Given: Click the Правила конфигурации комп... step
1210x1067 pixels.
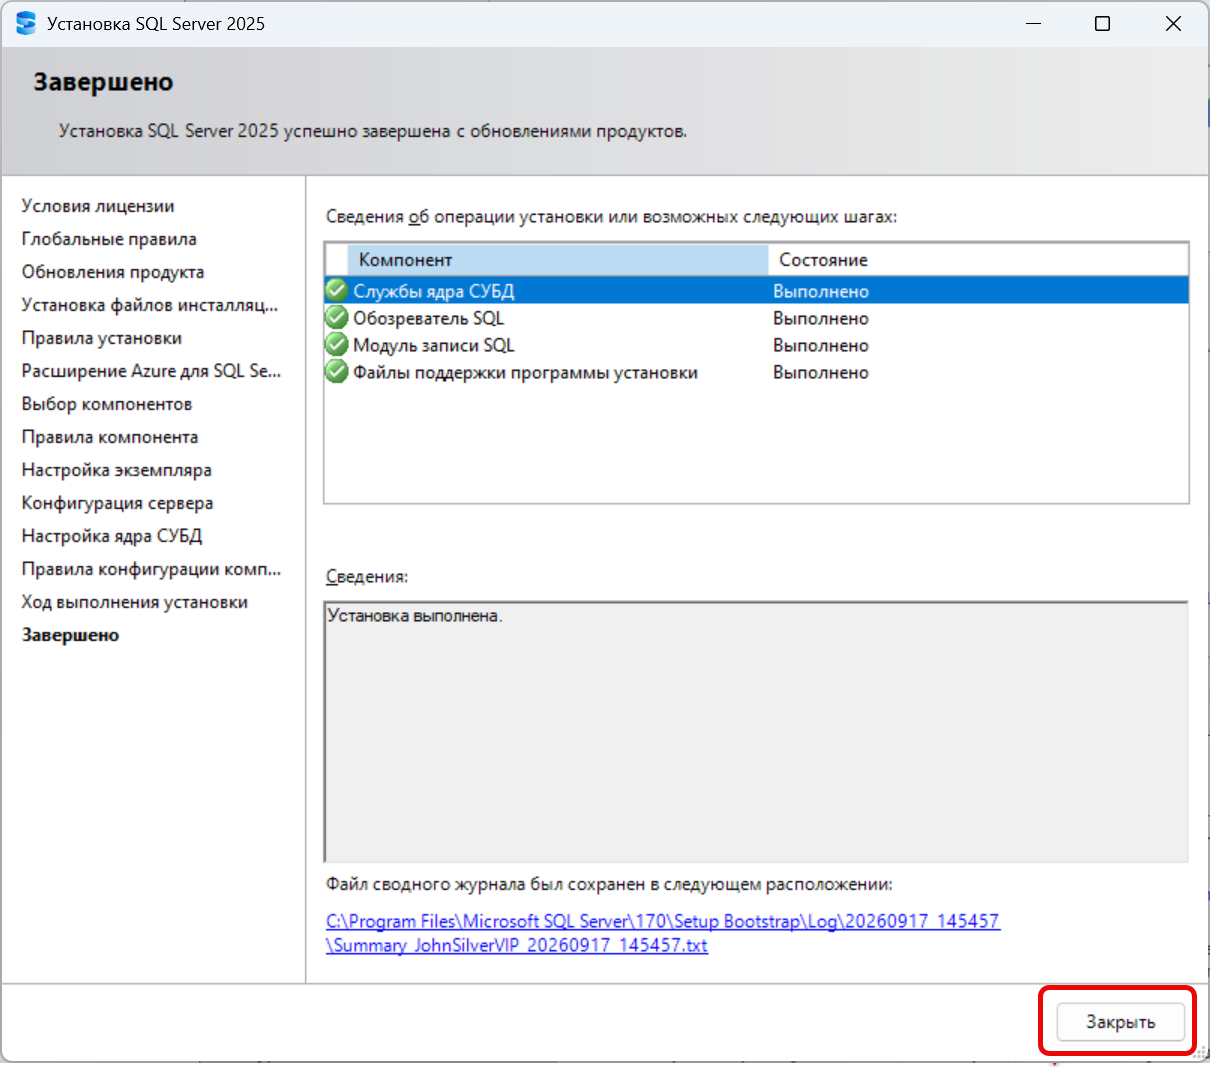Looking at the screenshot, I should tap(152, 569).
